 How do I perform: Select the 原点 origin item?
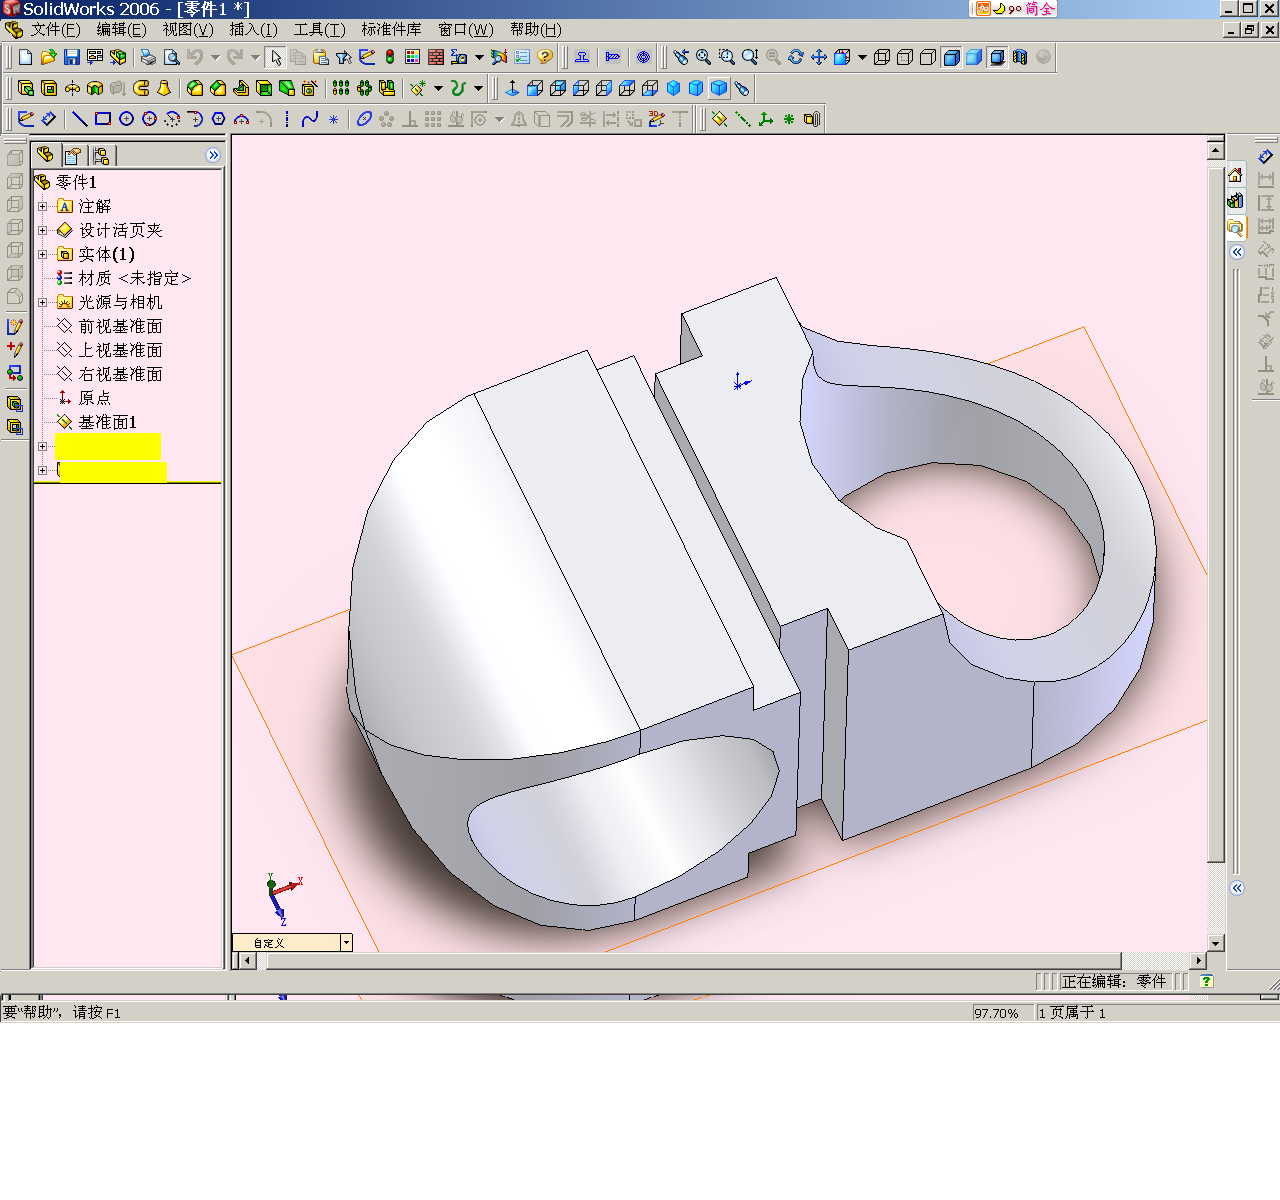[x=84, y=398]
